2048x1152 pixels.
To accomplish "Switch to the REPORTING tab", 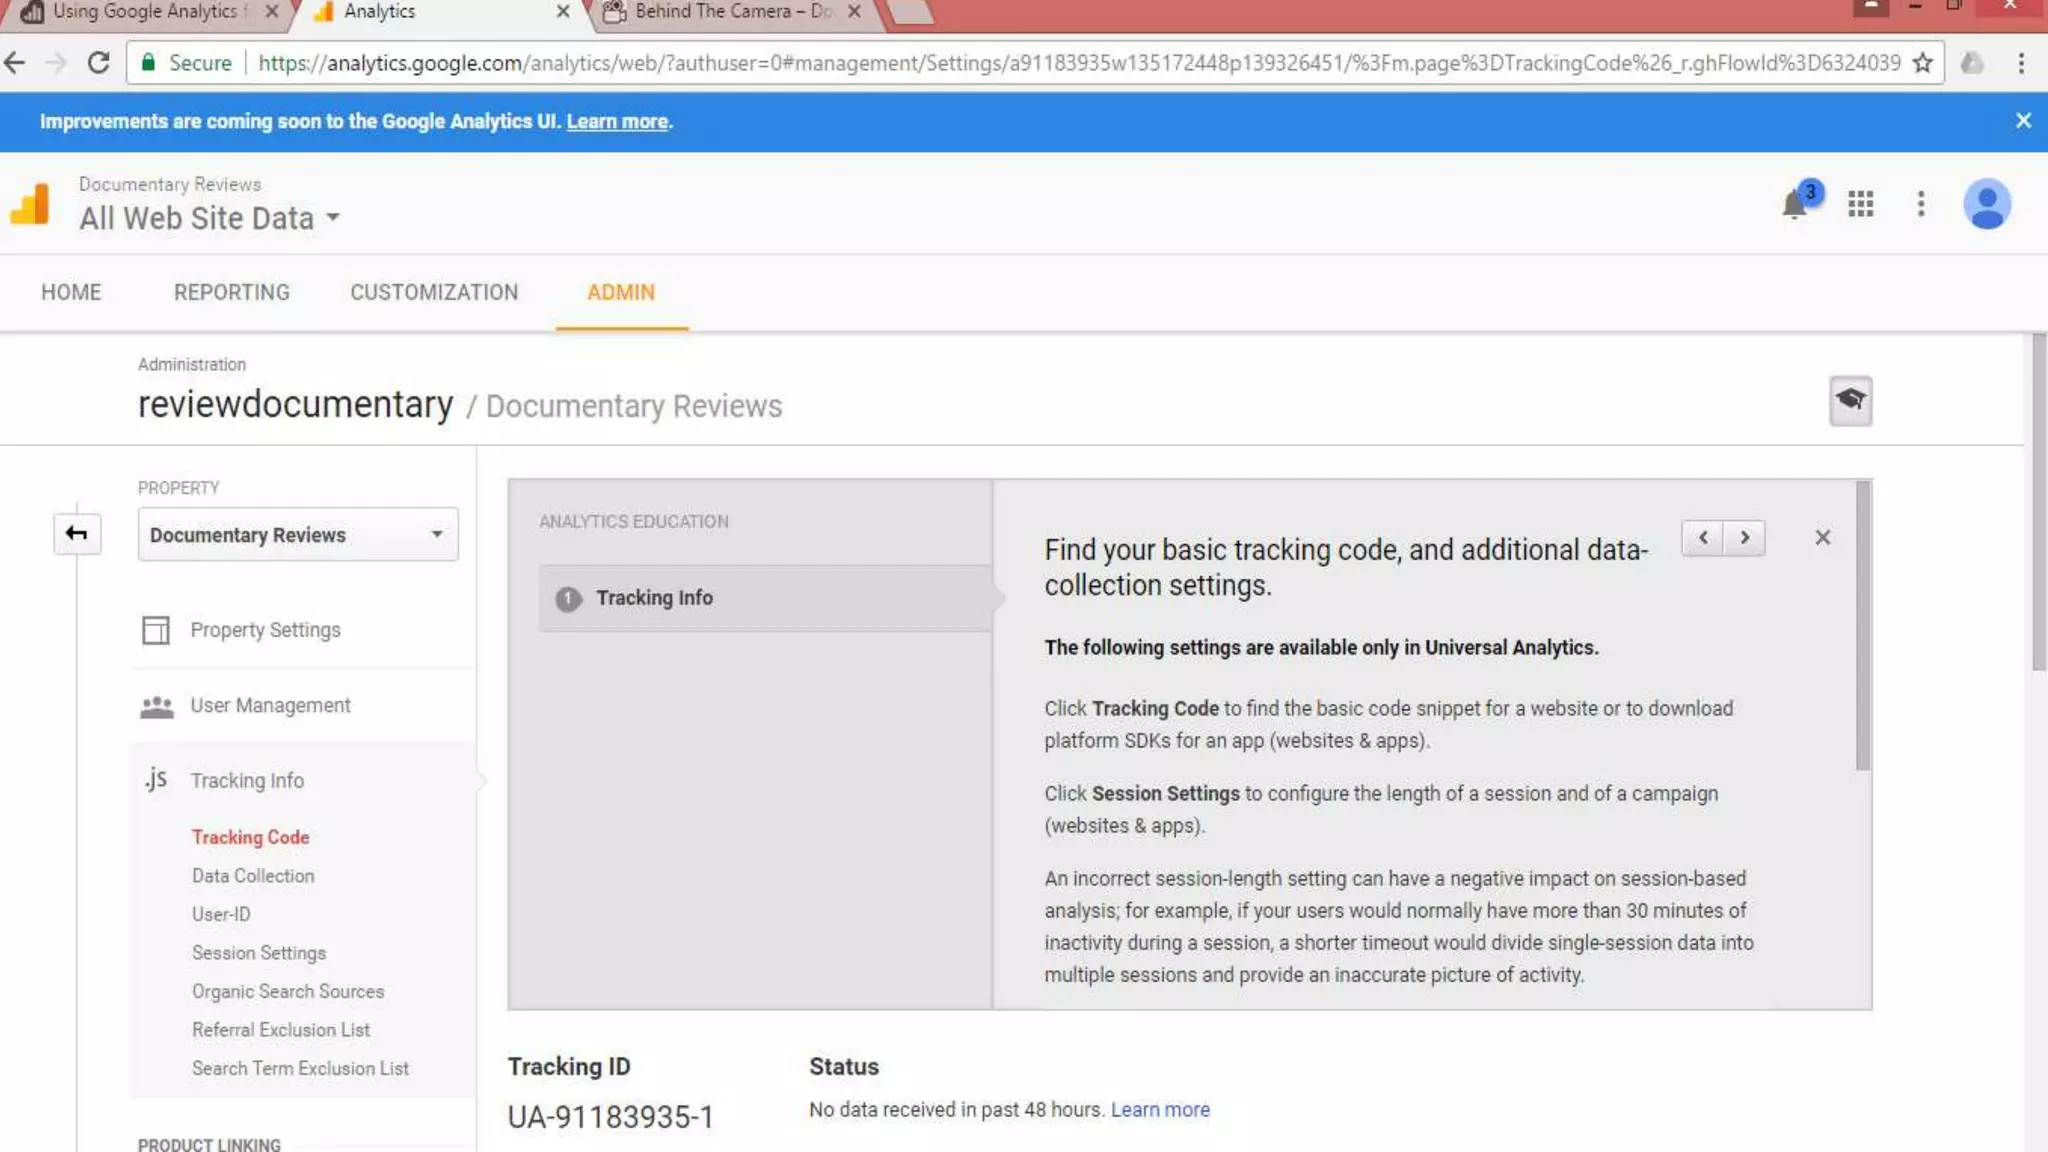I will click(231, 292).
